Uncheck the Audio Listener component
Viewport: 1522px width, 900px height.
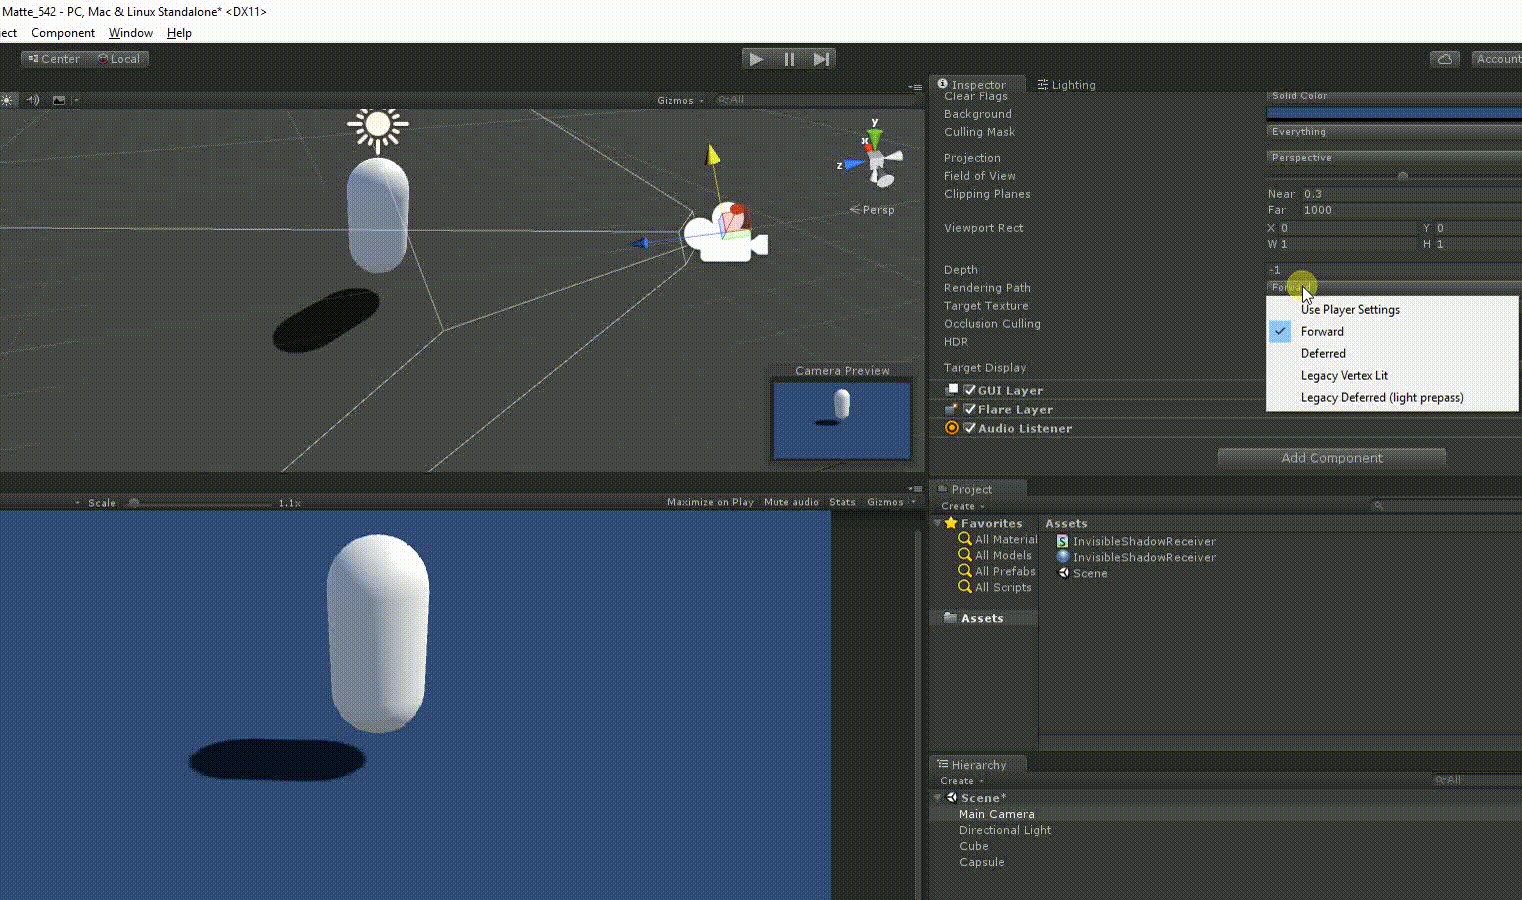[x=969, y=427]
